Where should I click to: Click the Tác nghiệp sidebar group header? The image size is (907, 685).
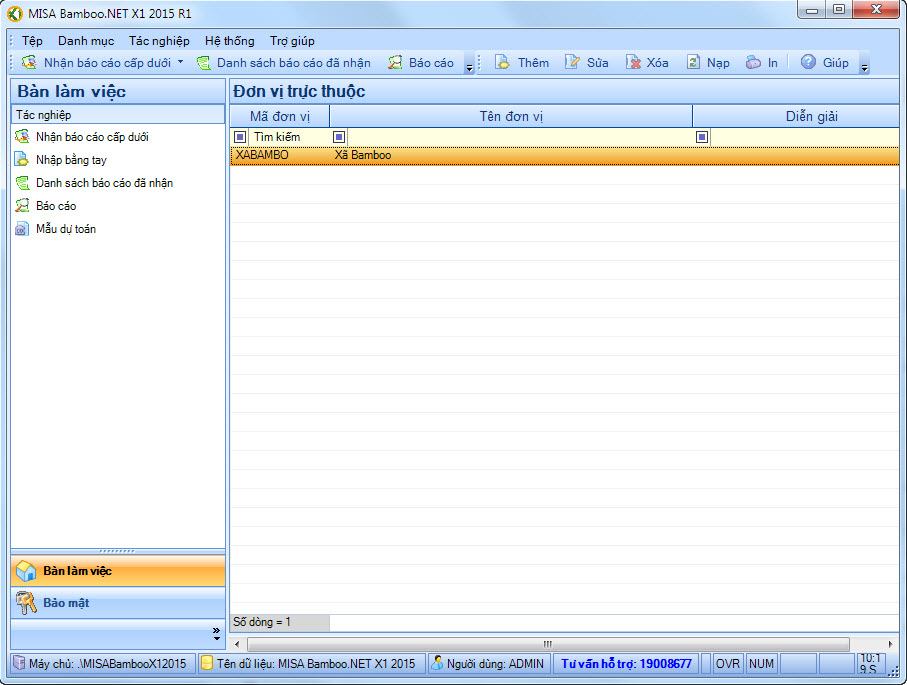click(x=118, y=115)
